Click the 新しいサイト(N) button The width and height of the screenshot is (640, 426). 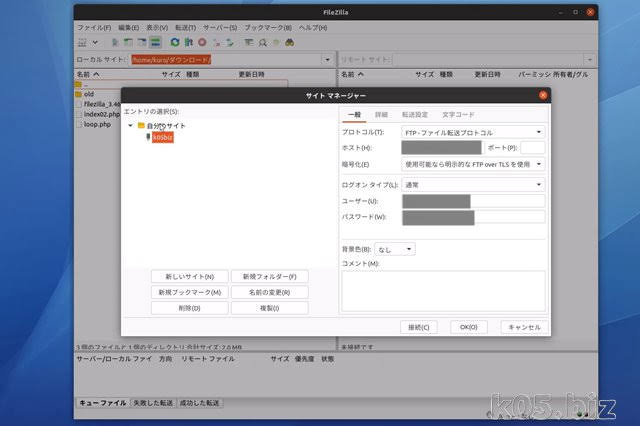pyautogui.click(x=189, y=277)
